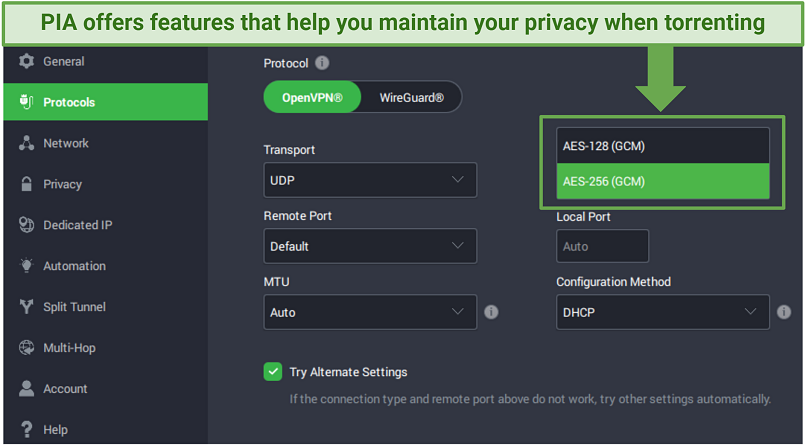Open the Transport UDP dropdown
This screenshot has width=806, height=446.
[x=370, y=180]
